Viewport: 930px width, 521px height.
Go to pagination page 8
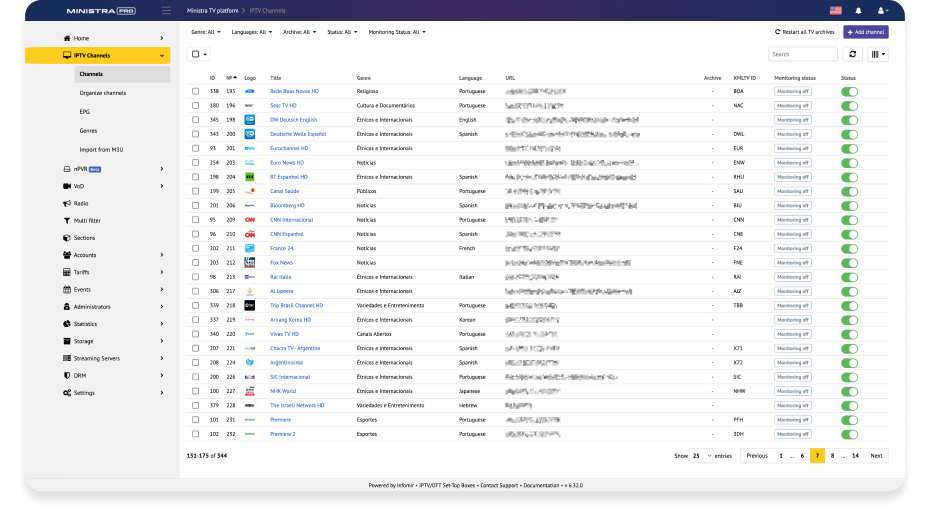832,455
